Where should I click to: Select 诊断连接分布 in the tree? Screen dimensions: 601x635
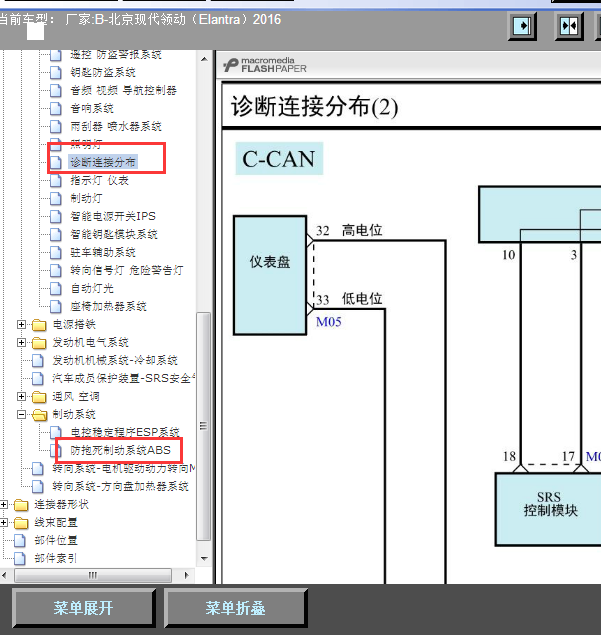click(103, 162)
